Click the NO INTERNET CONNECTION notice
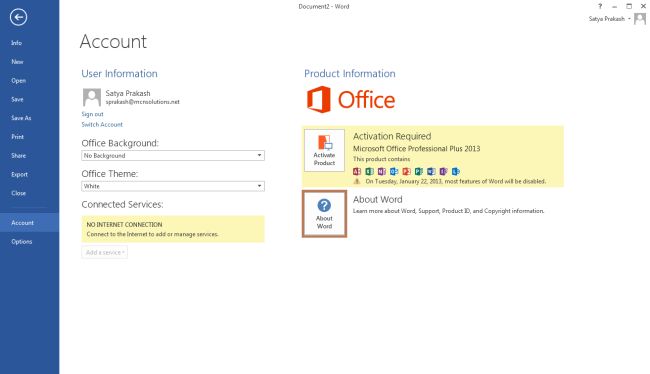This screenshot has width=650, height=374. [173, 229]
